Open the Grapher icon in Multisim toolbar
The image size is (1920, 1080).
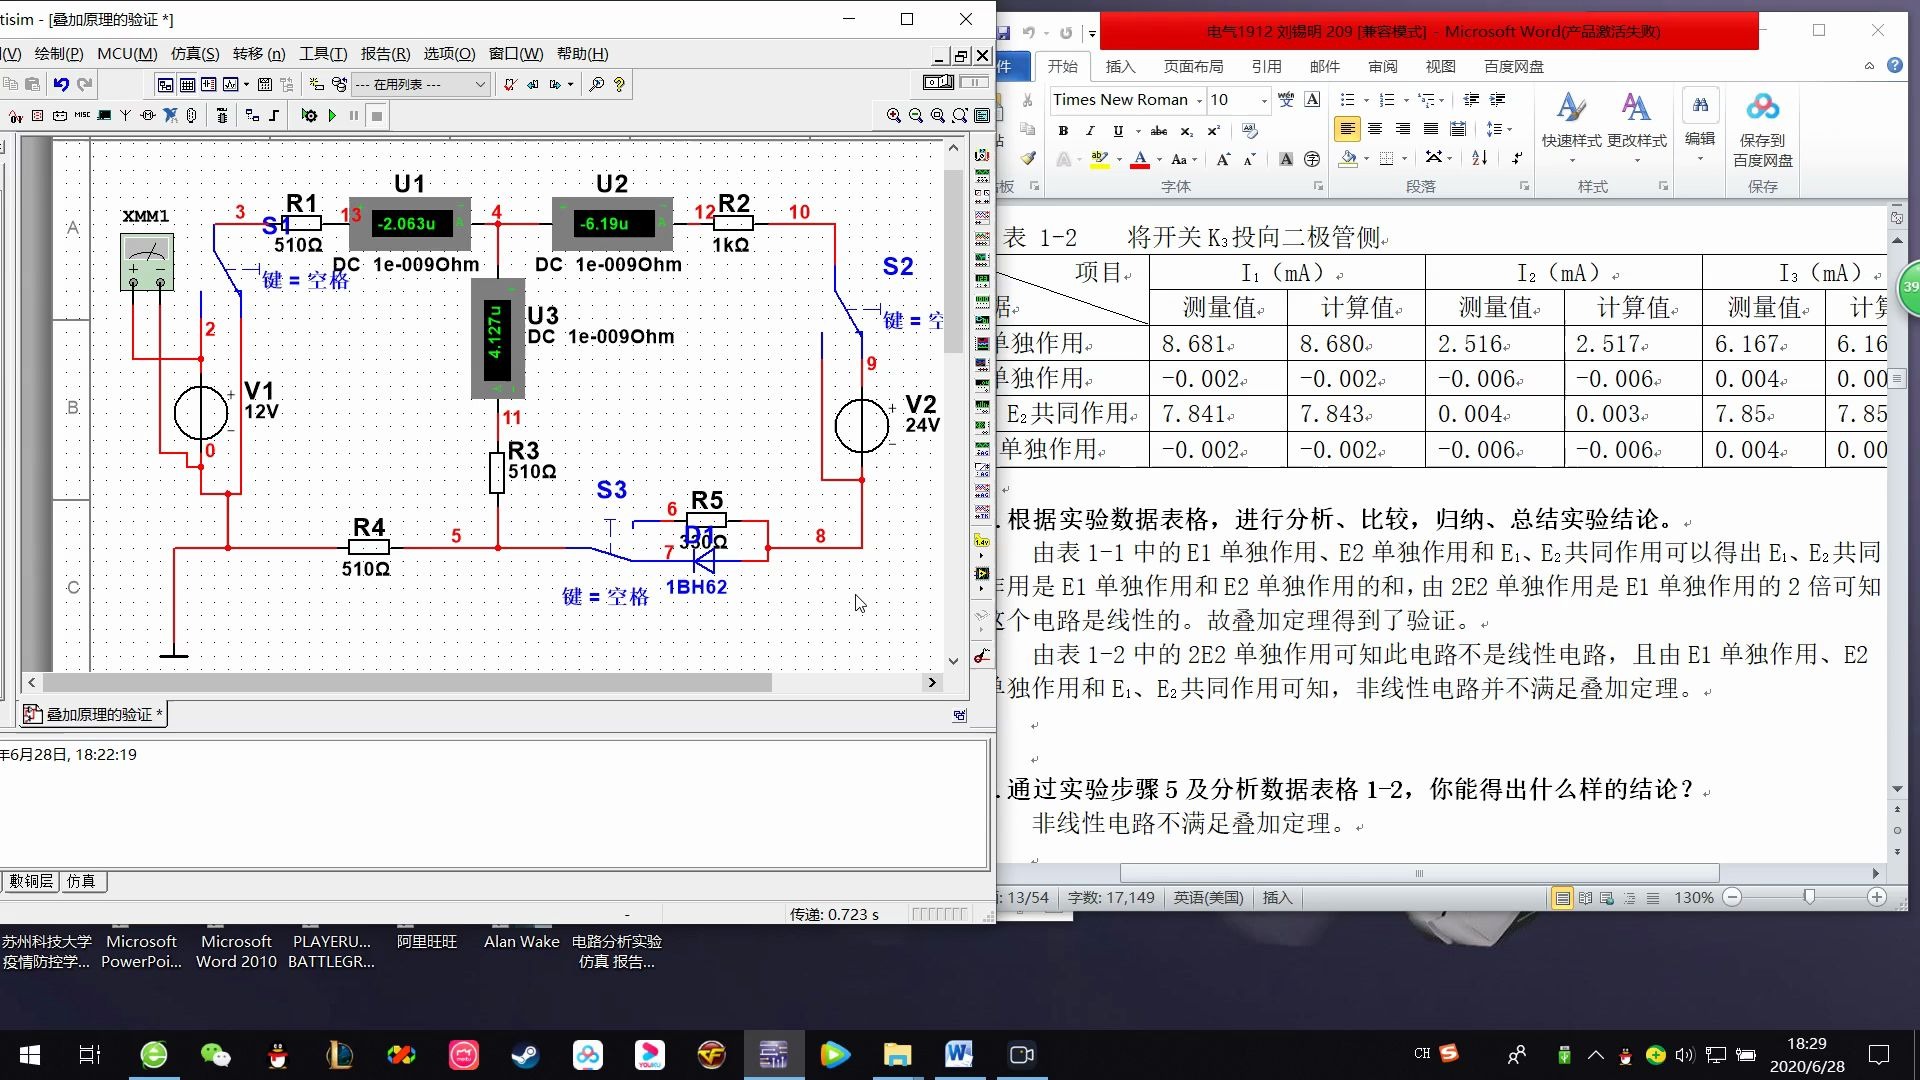(230, 85)
